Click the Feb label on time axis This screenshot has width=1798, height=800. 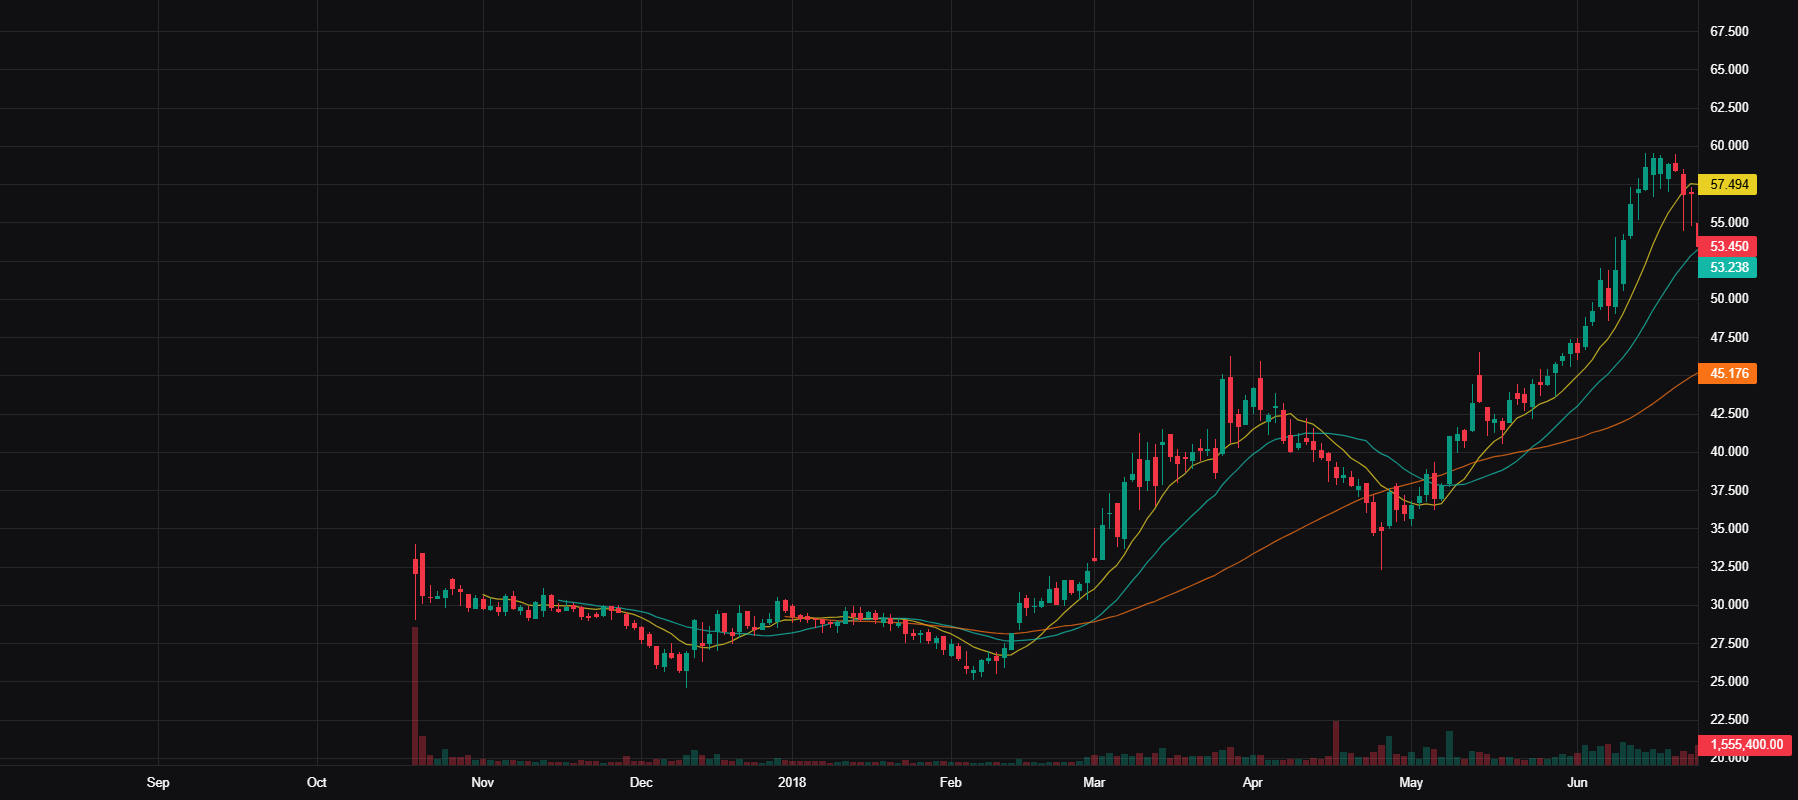(x=950, y=782)
